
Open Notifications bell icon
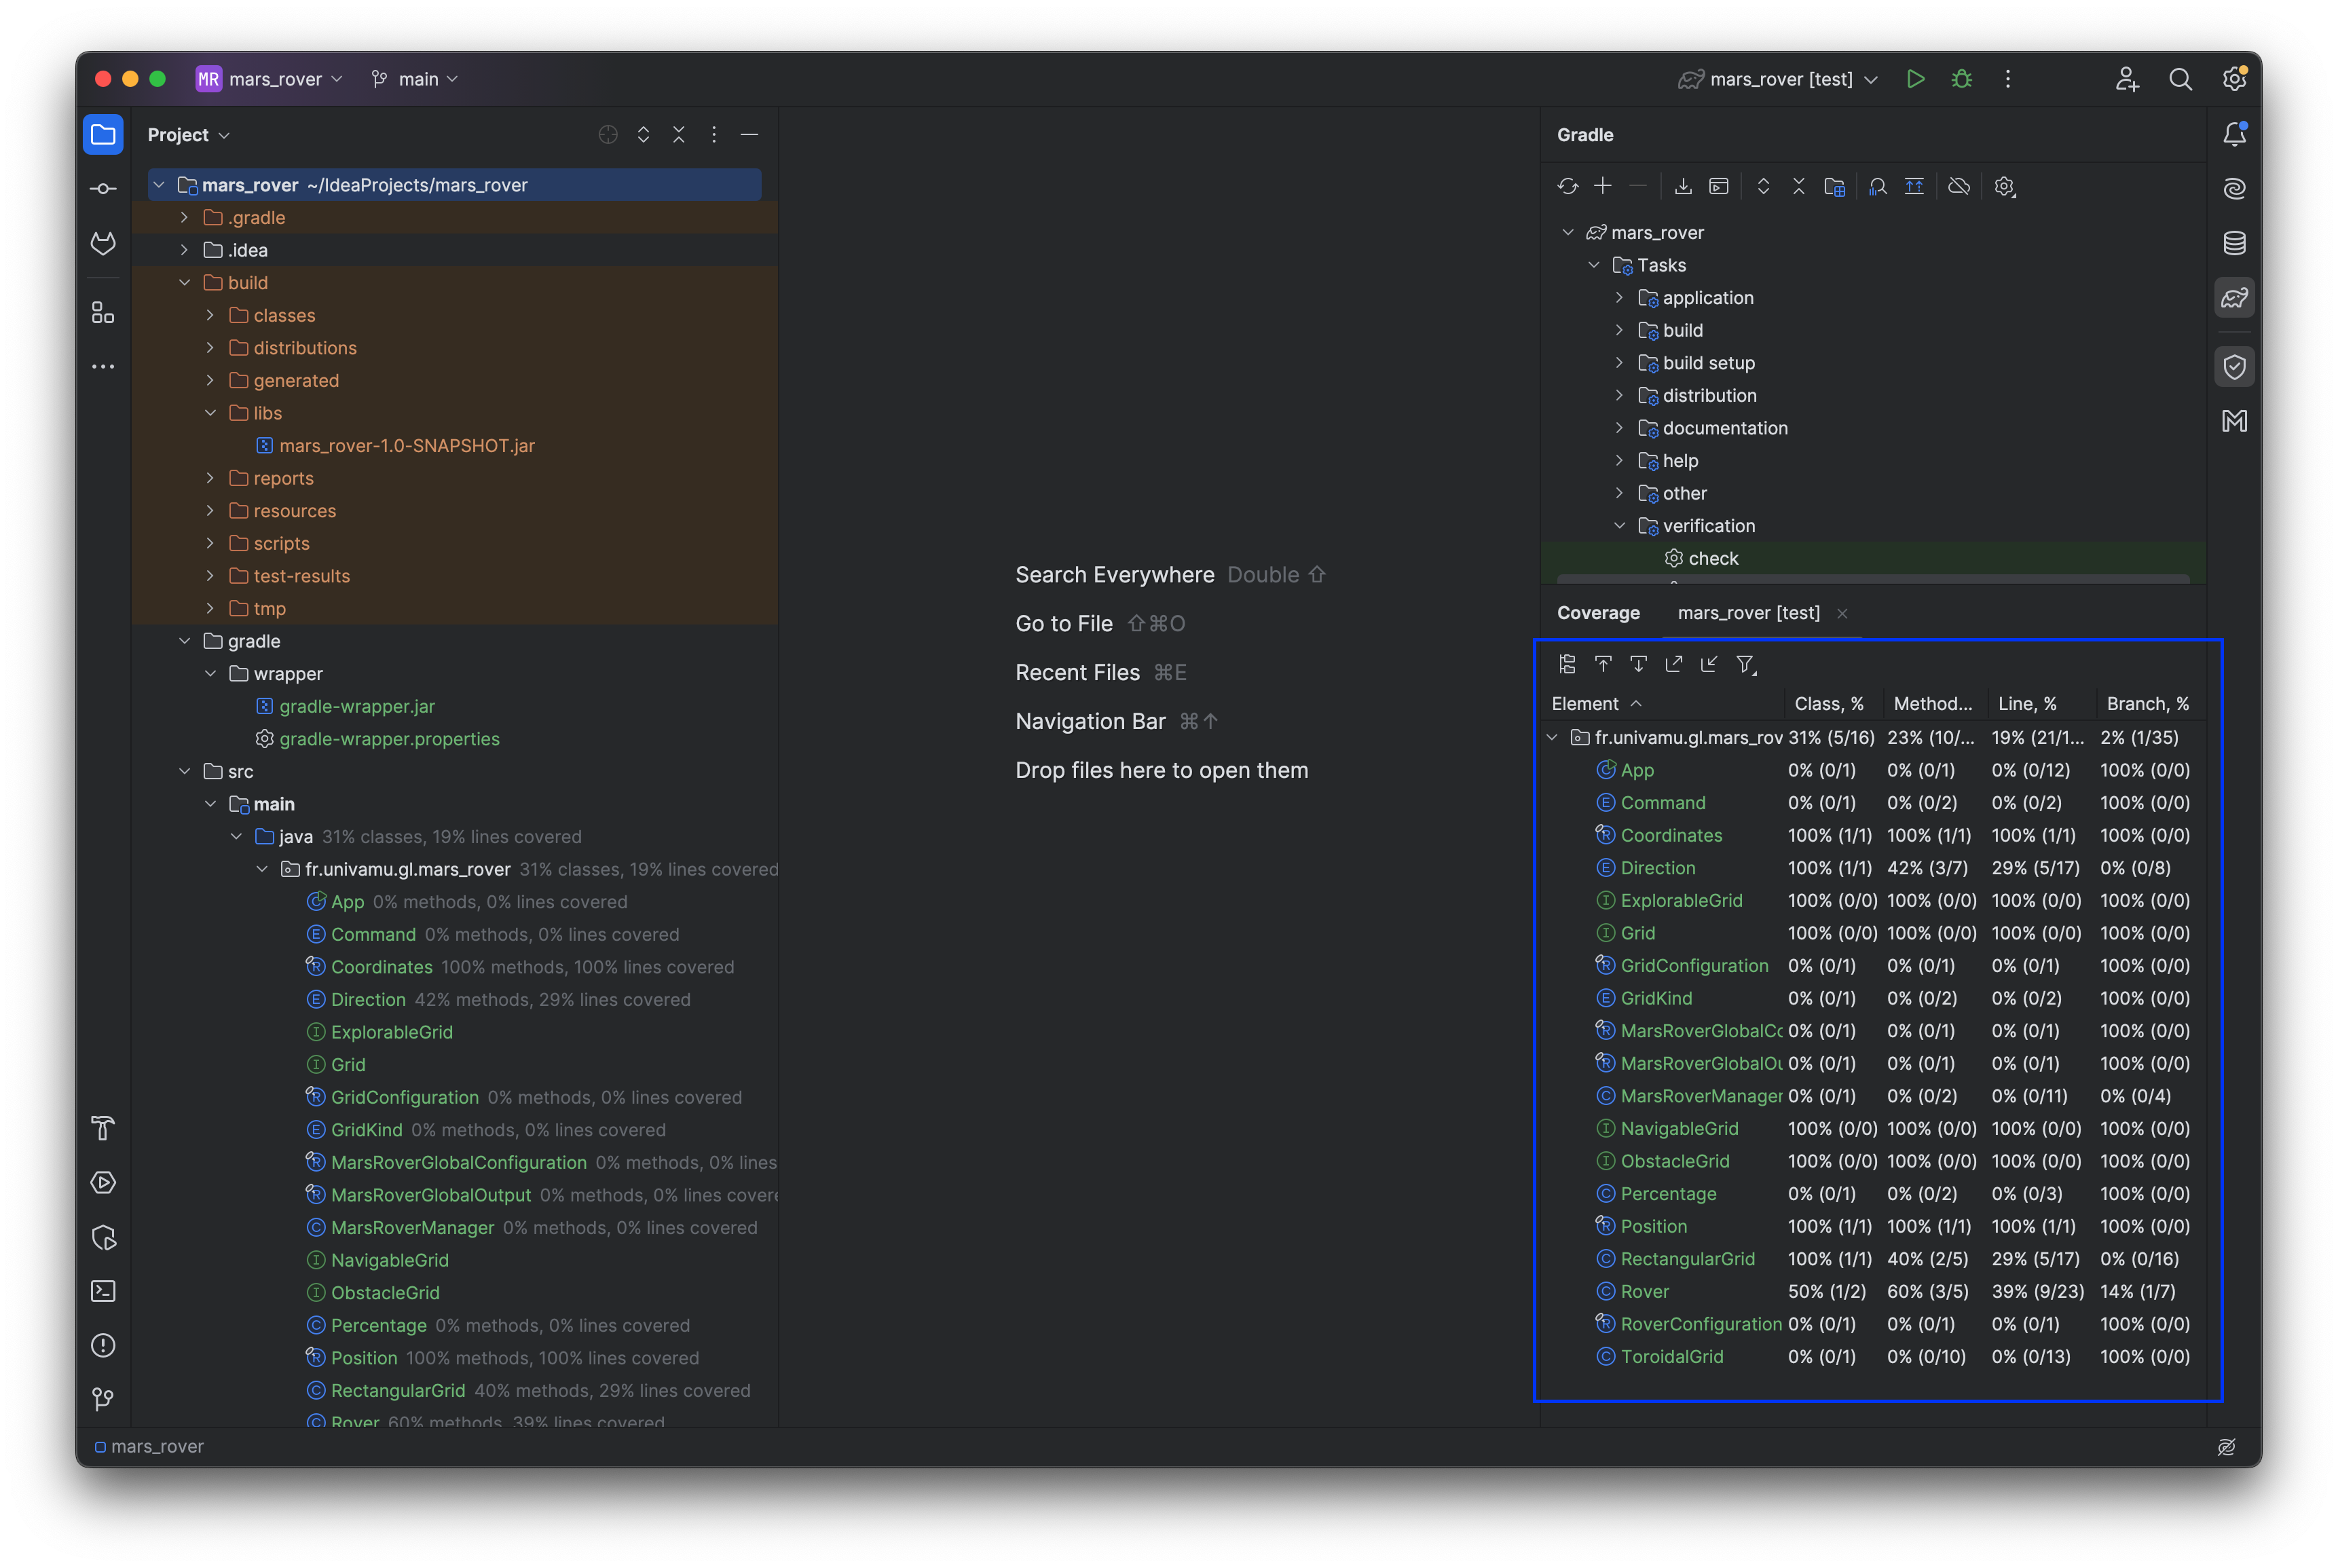click(2234, 135)
